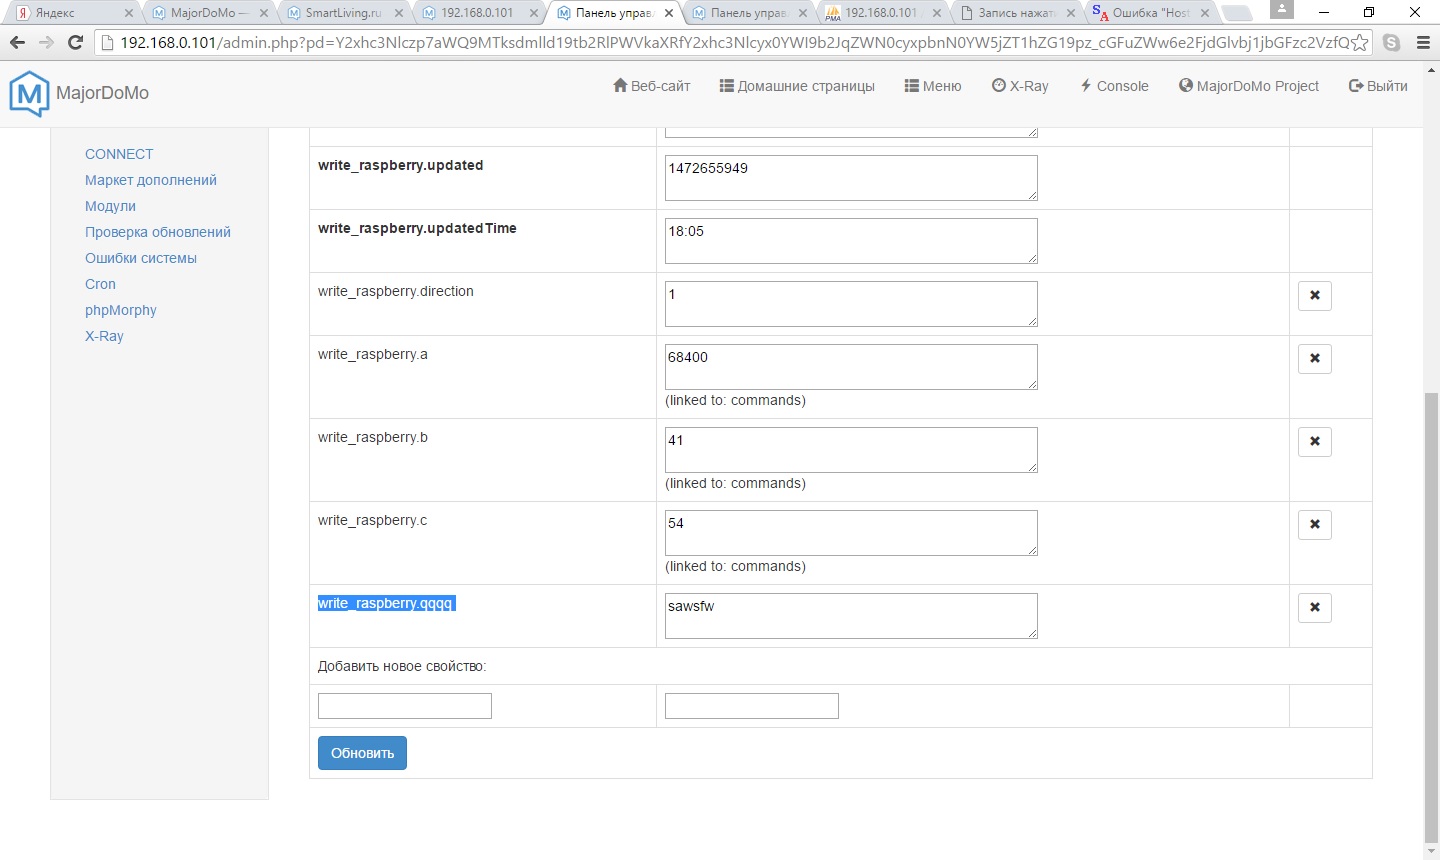Focus the new property name field
The image size is (1440, 860).
pos(405,706)
